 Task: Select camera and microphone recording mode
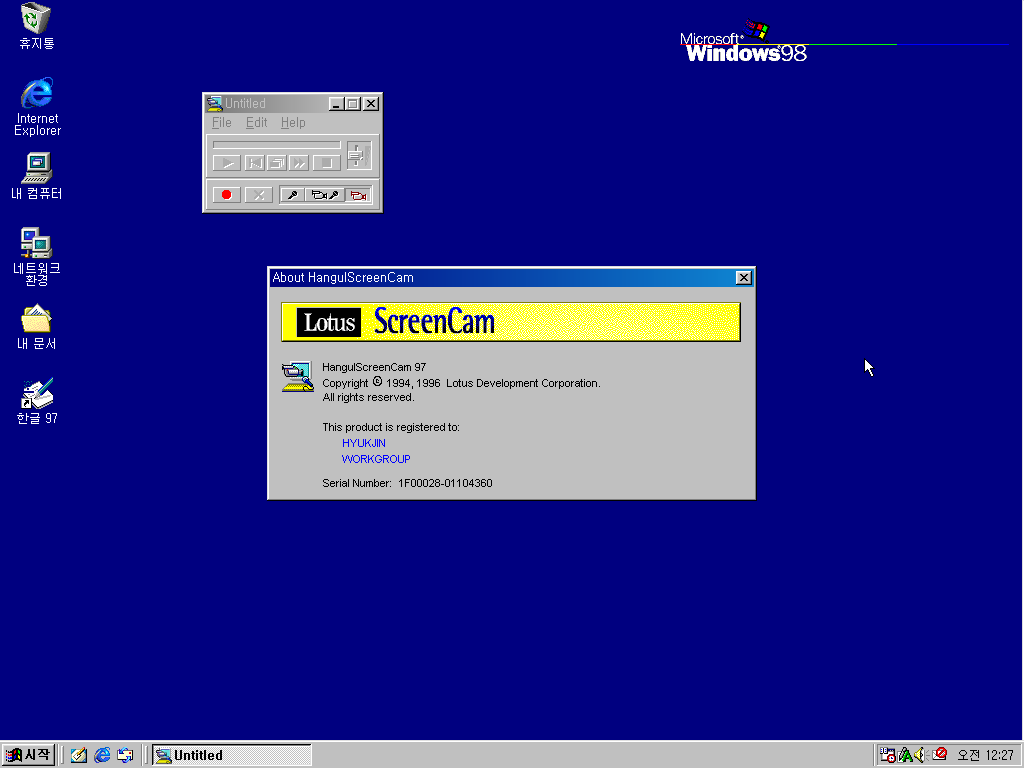tap(325, 195)
